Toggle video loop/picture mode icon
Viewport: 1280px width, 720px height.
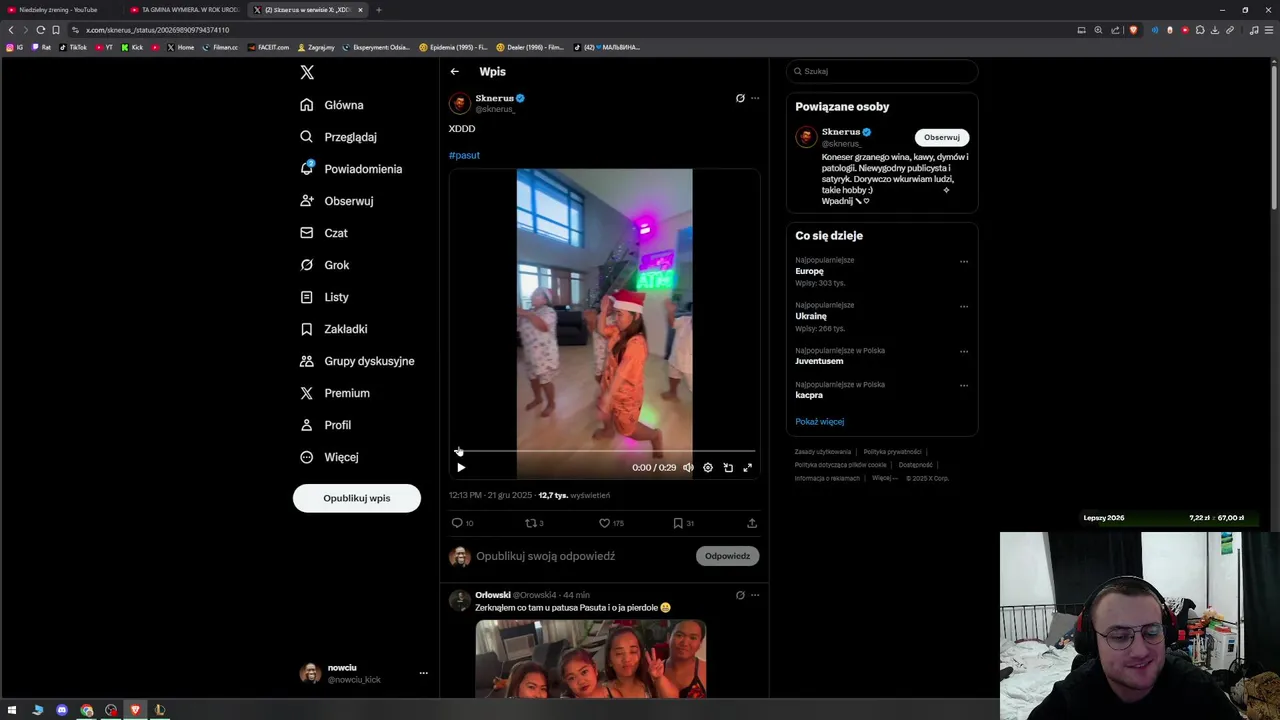(728, 467)
